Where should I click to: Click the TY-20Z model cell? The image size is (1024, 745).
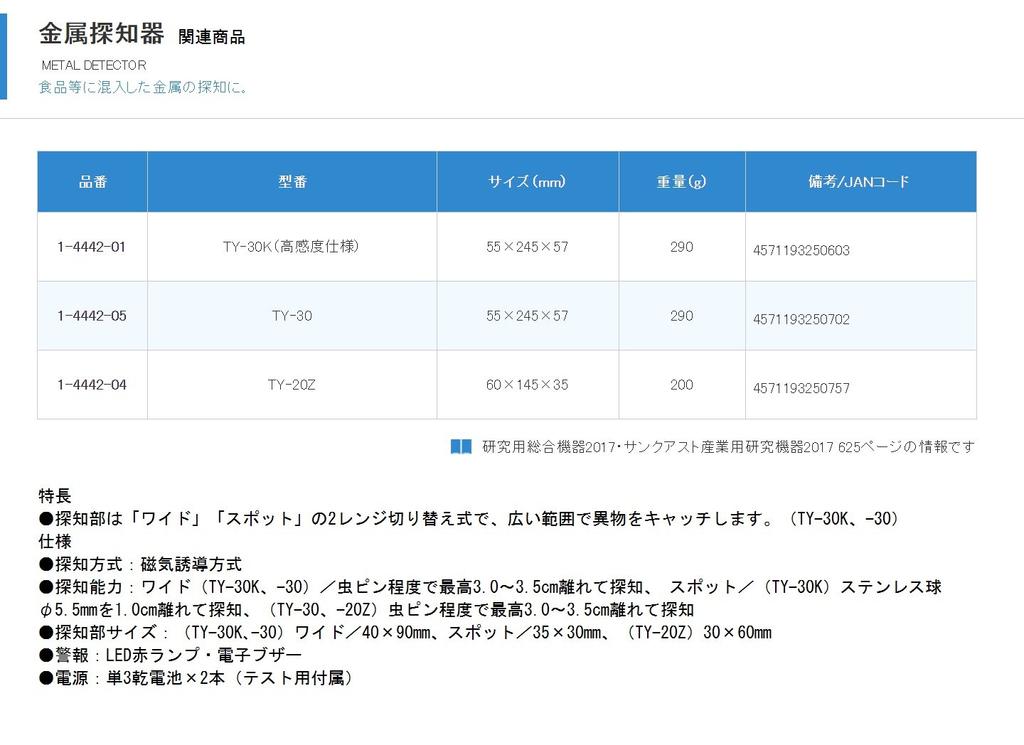point(291,384)
